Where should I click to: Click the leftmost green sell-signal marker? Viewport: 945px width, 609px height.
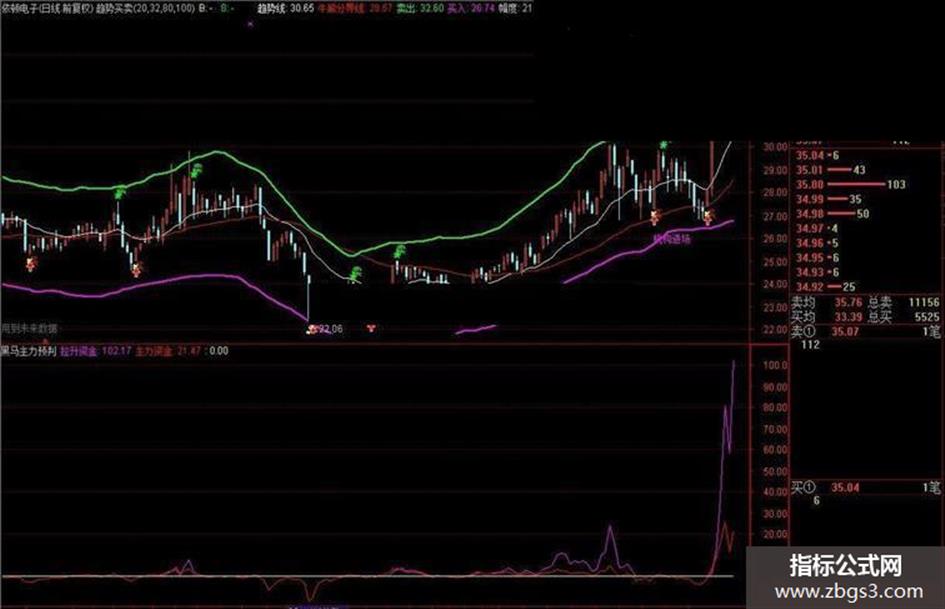click(x=121, y=192)
